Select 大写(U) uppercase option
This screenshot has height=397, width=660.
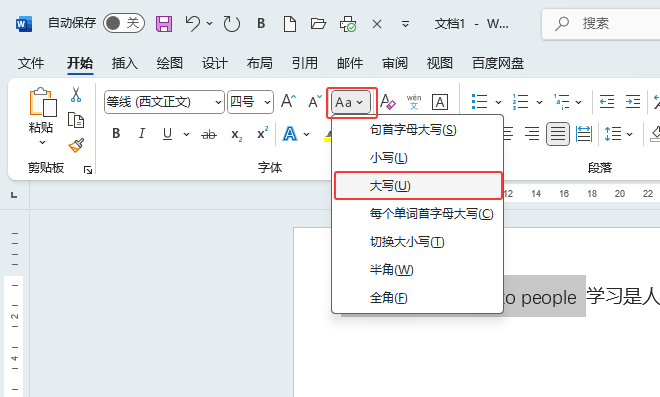coord(418,186)
